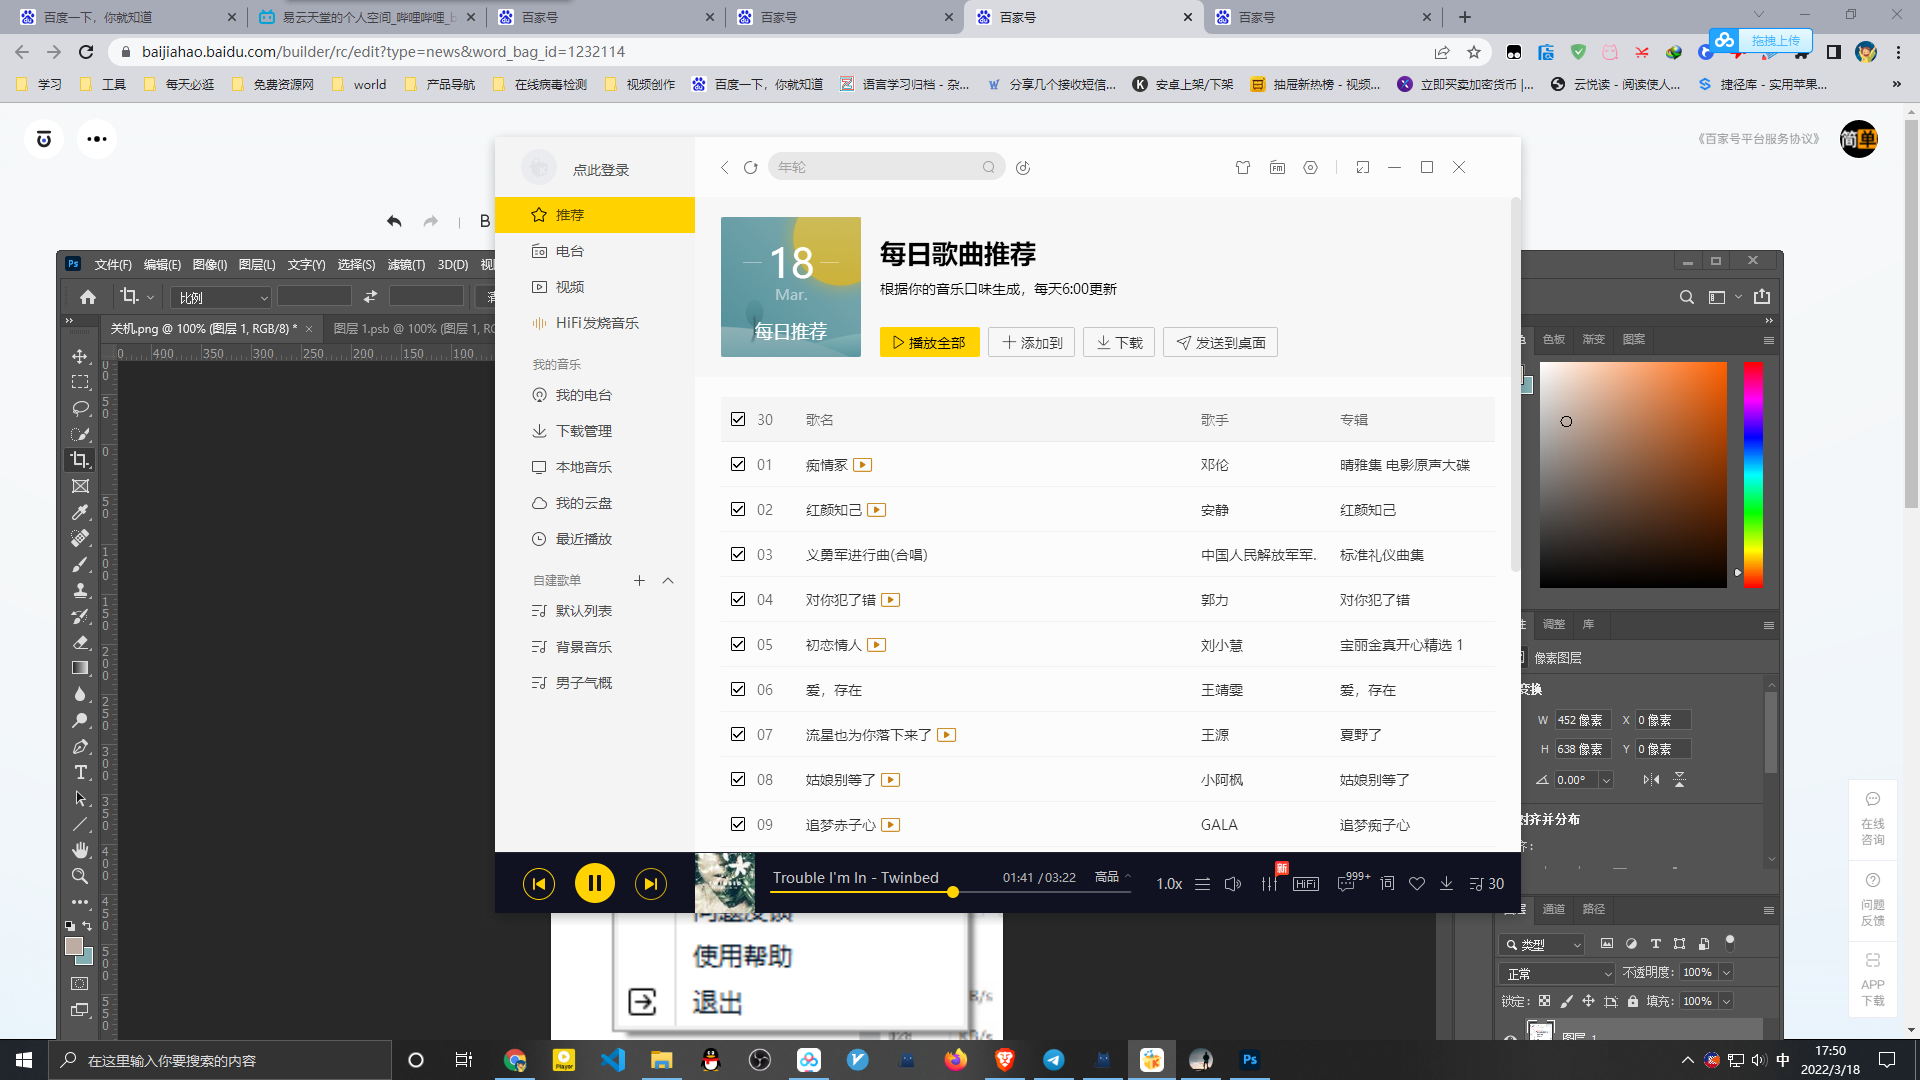This screenshot has height=1080, width=1920.
Task: Open the layer opacity 100% dropdown
Action: [x=1726, y=973]
